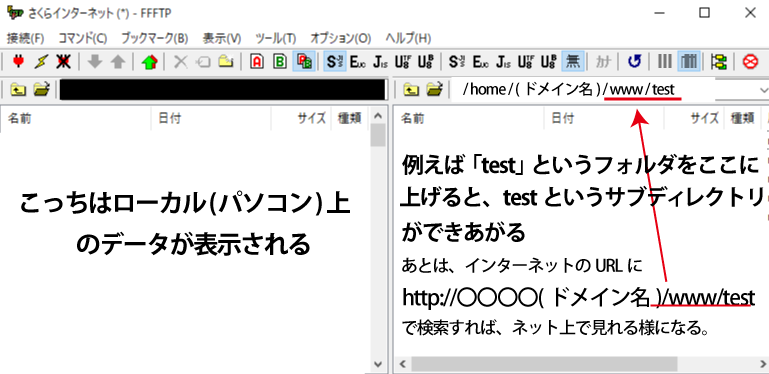Viewport: 769px width, 374px height.
Task: Sort local pane by サイズ column
Action: 301,119
